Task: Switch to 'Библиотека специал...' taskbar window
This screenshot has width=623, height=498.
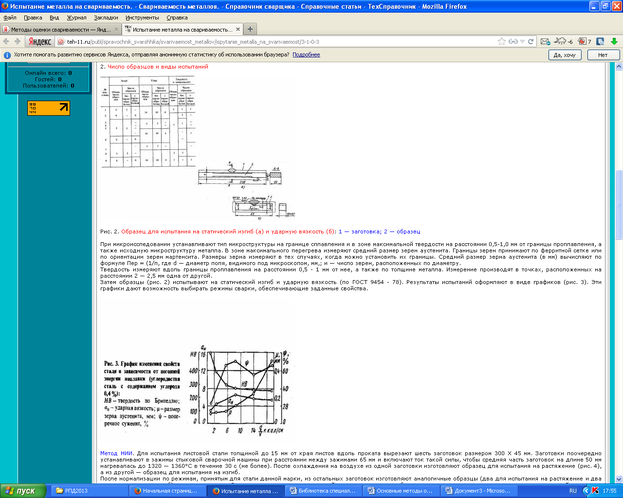Action: pyautogui.click(x=325, y=491)
